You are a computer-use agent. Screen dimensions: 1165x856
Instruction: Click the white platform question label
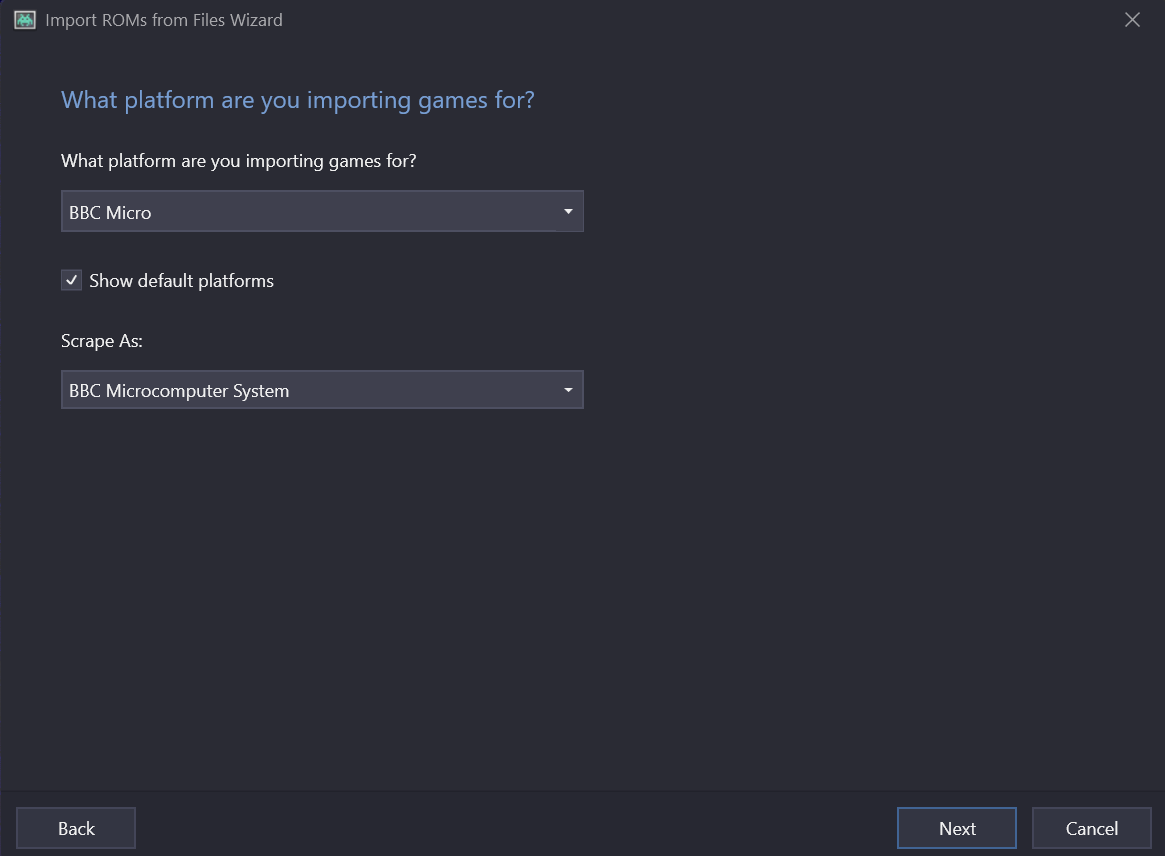coord(238,161)
